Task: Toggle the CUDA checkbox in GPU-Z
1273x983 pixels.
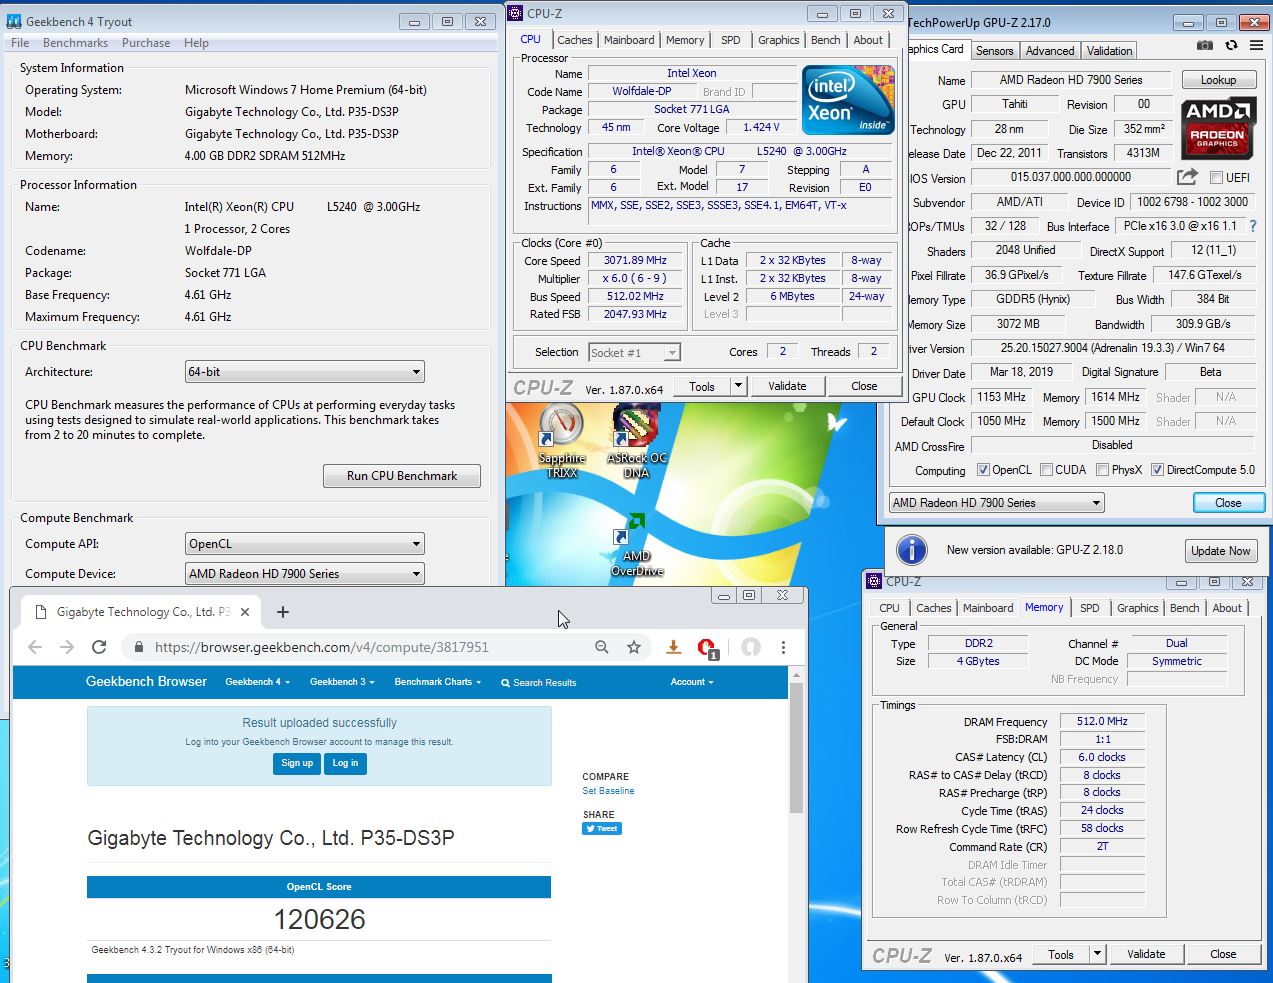Action: 1046,470
